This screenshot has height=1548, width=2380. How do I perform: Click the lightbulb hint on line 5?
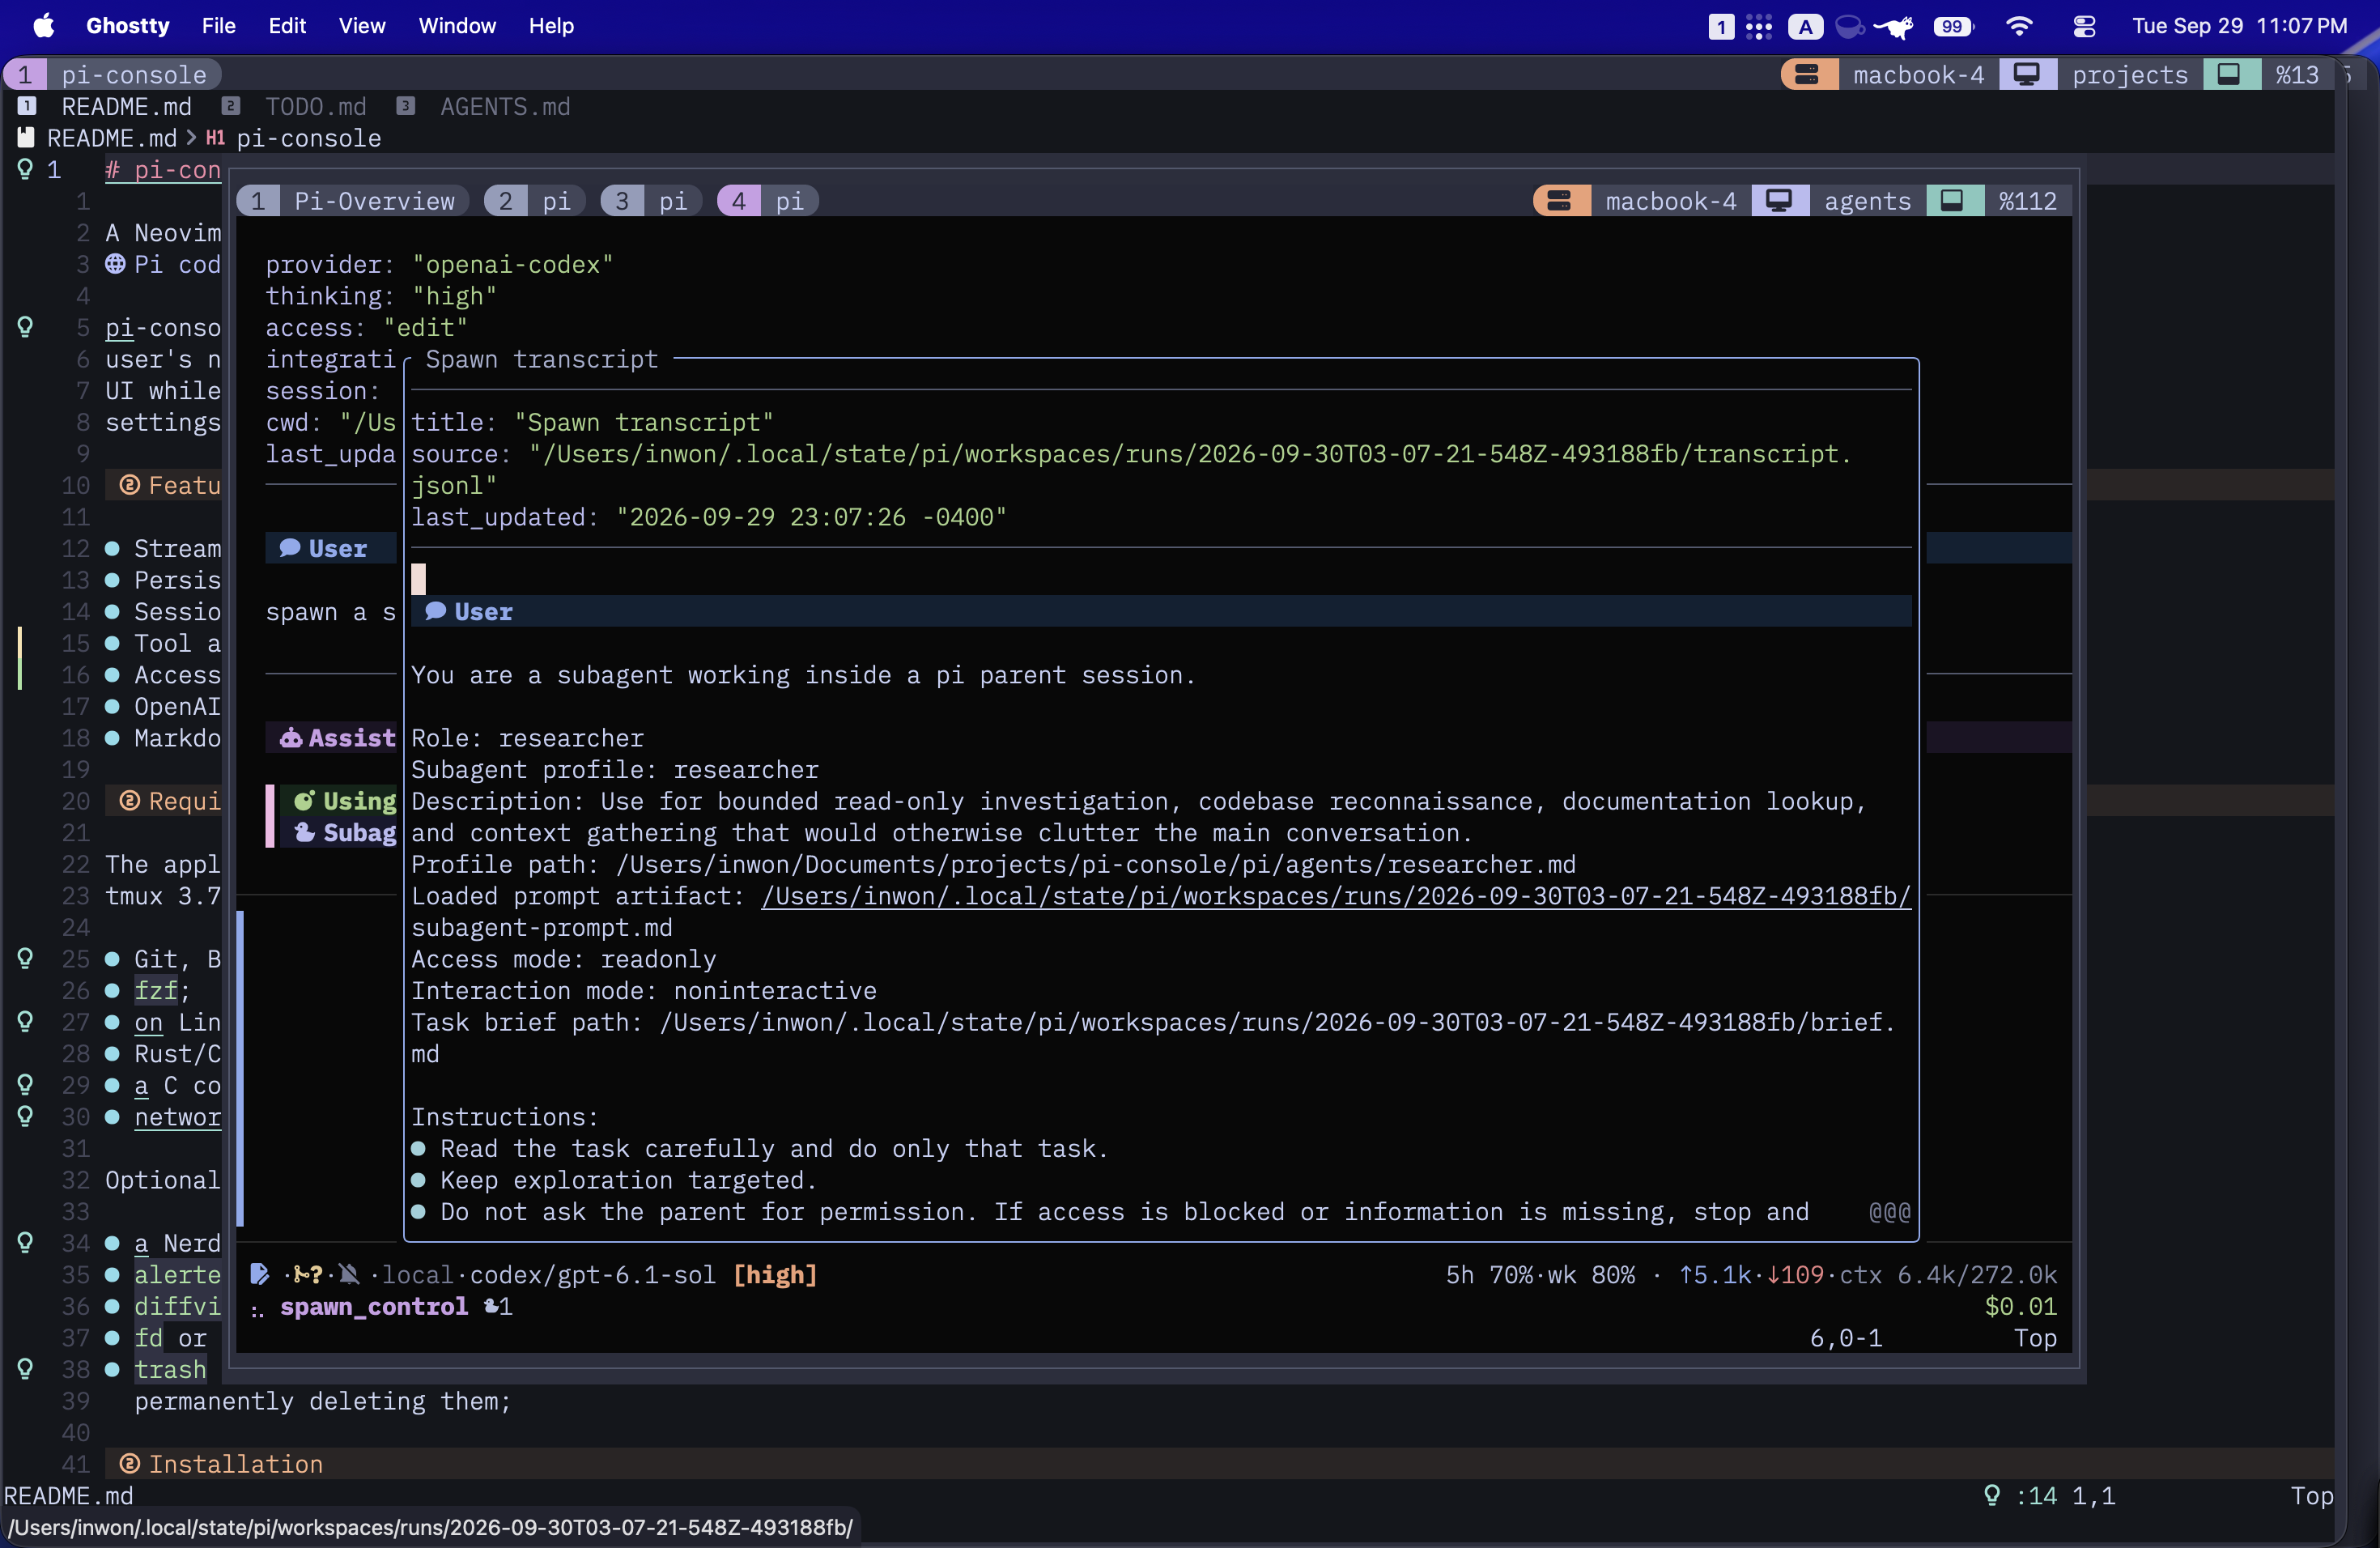25,327
